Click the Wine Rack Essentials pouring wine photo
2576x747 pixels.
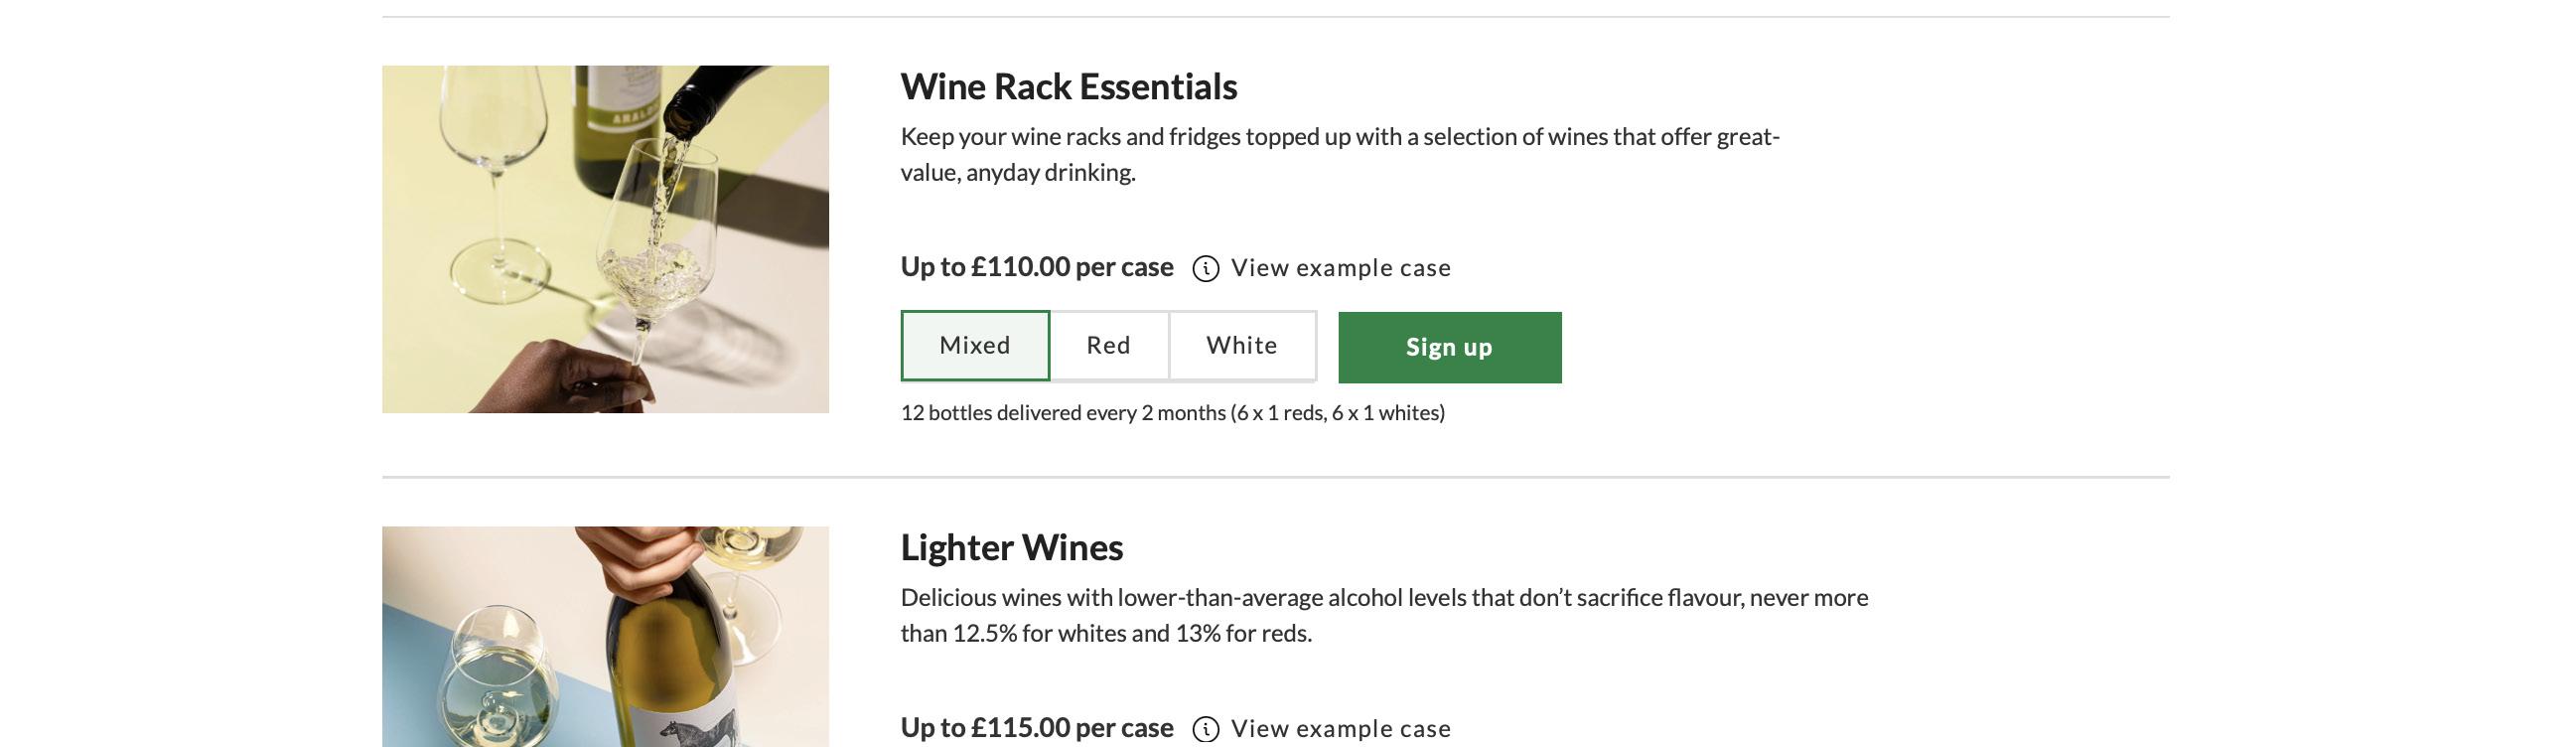[x=605, y=239]
